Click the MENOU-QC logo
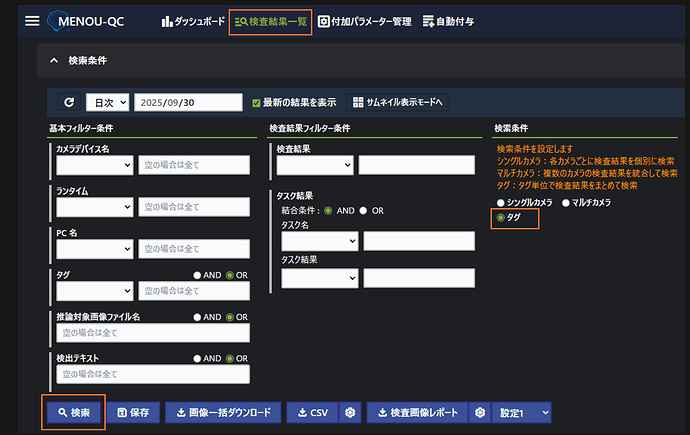The width and height of the screenshot is (690, 435). click(x=86, y=21)
